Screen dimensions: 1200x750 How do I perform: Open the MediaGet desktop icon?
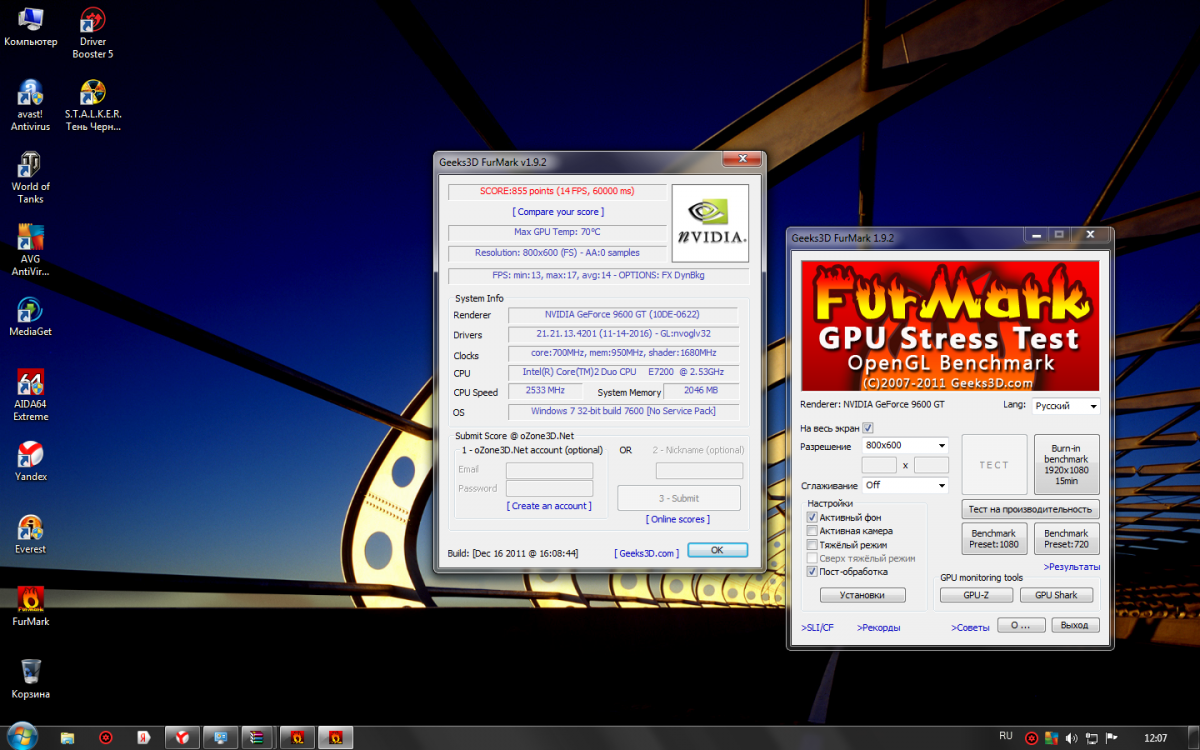tap(30, 311)
